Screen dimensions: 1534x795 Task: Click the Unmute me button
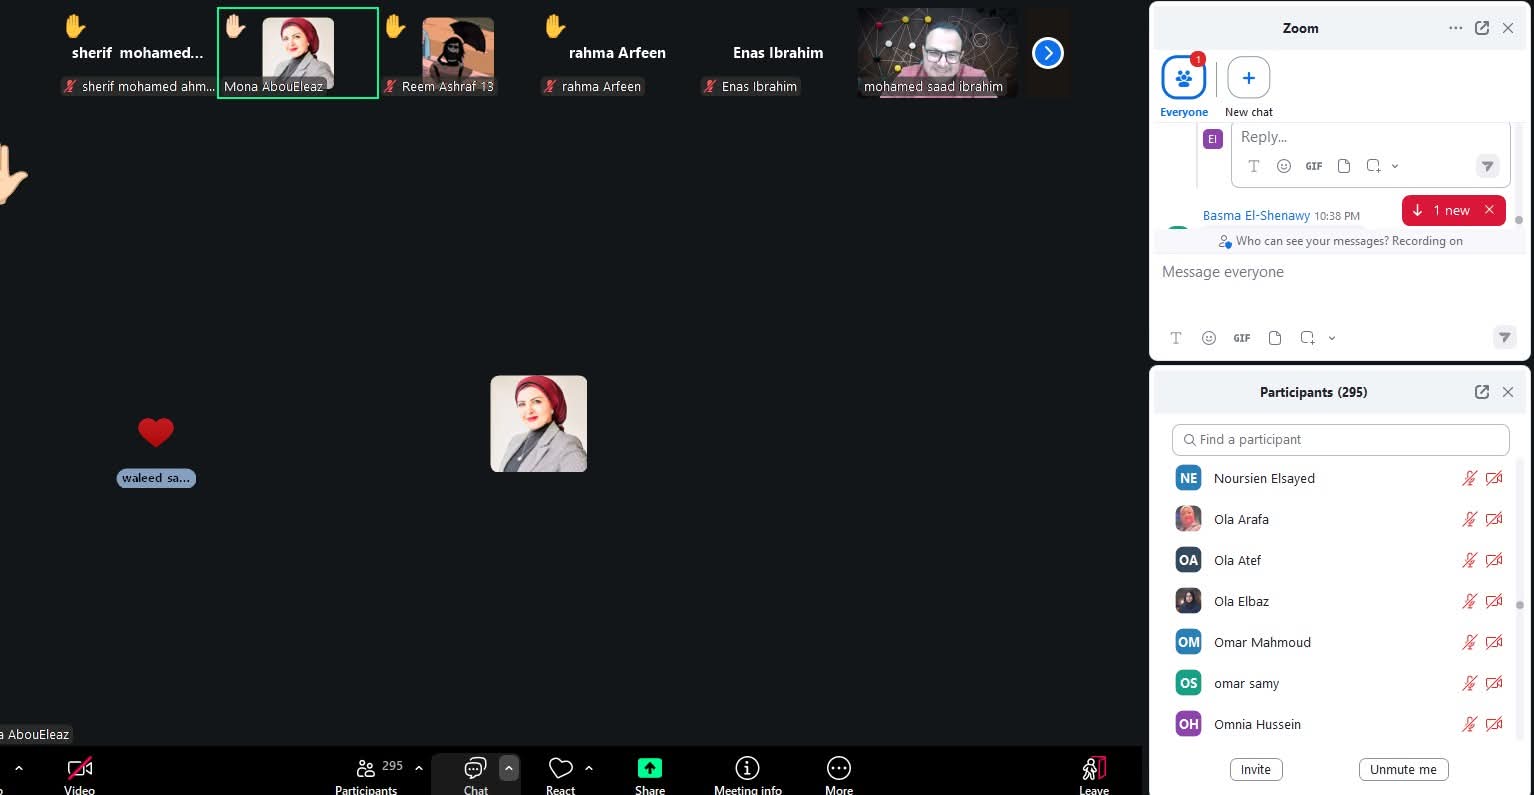pos(1403,769)
